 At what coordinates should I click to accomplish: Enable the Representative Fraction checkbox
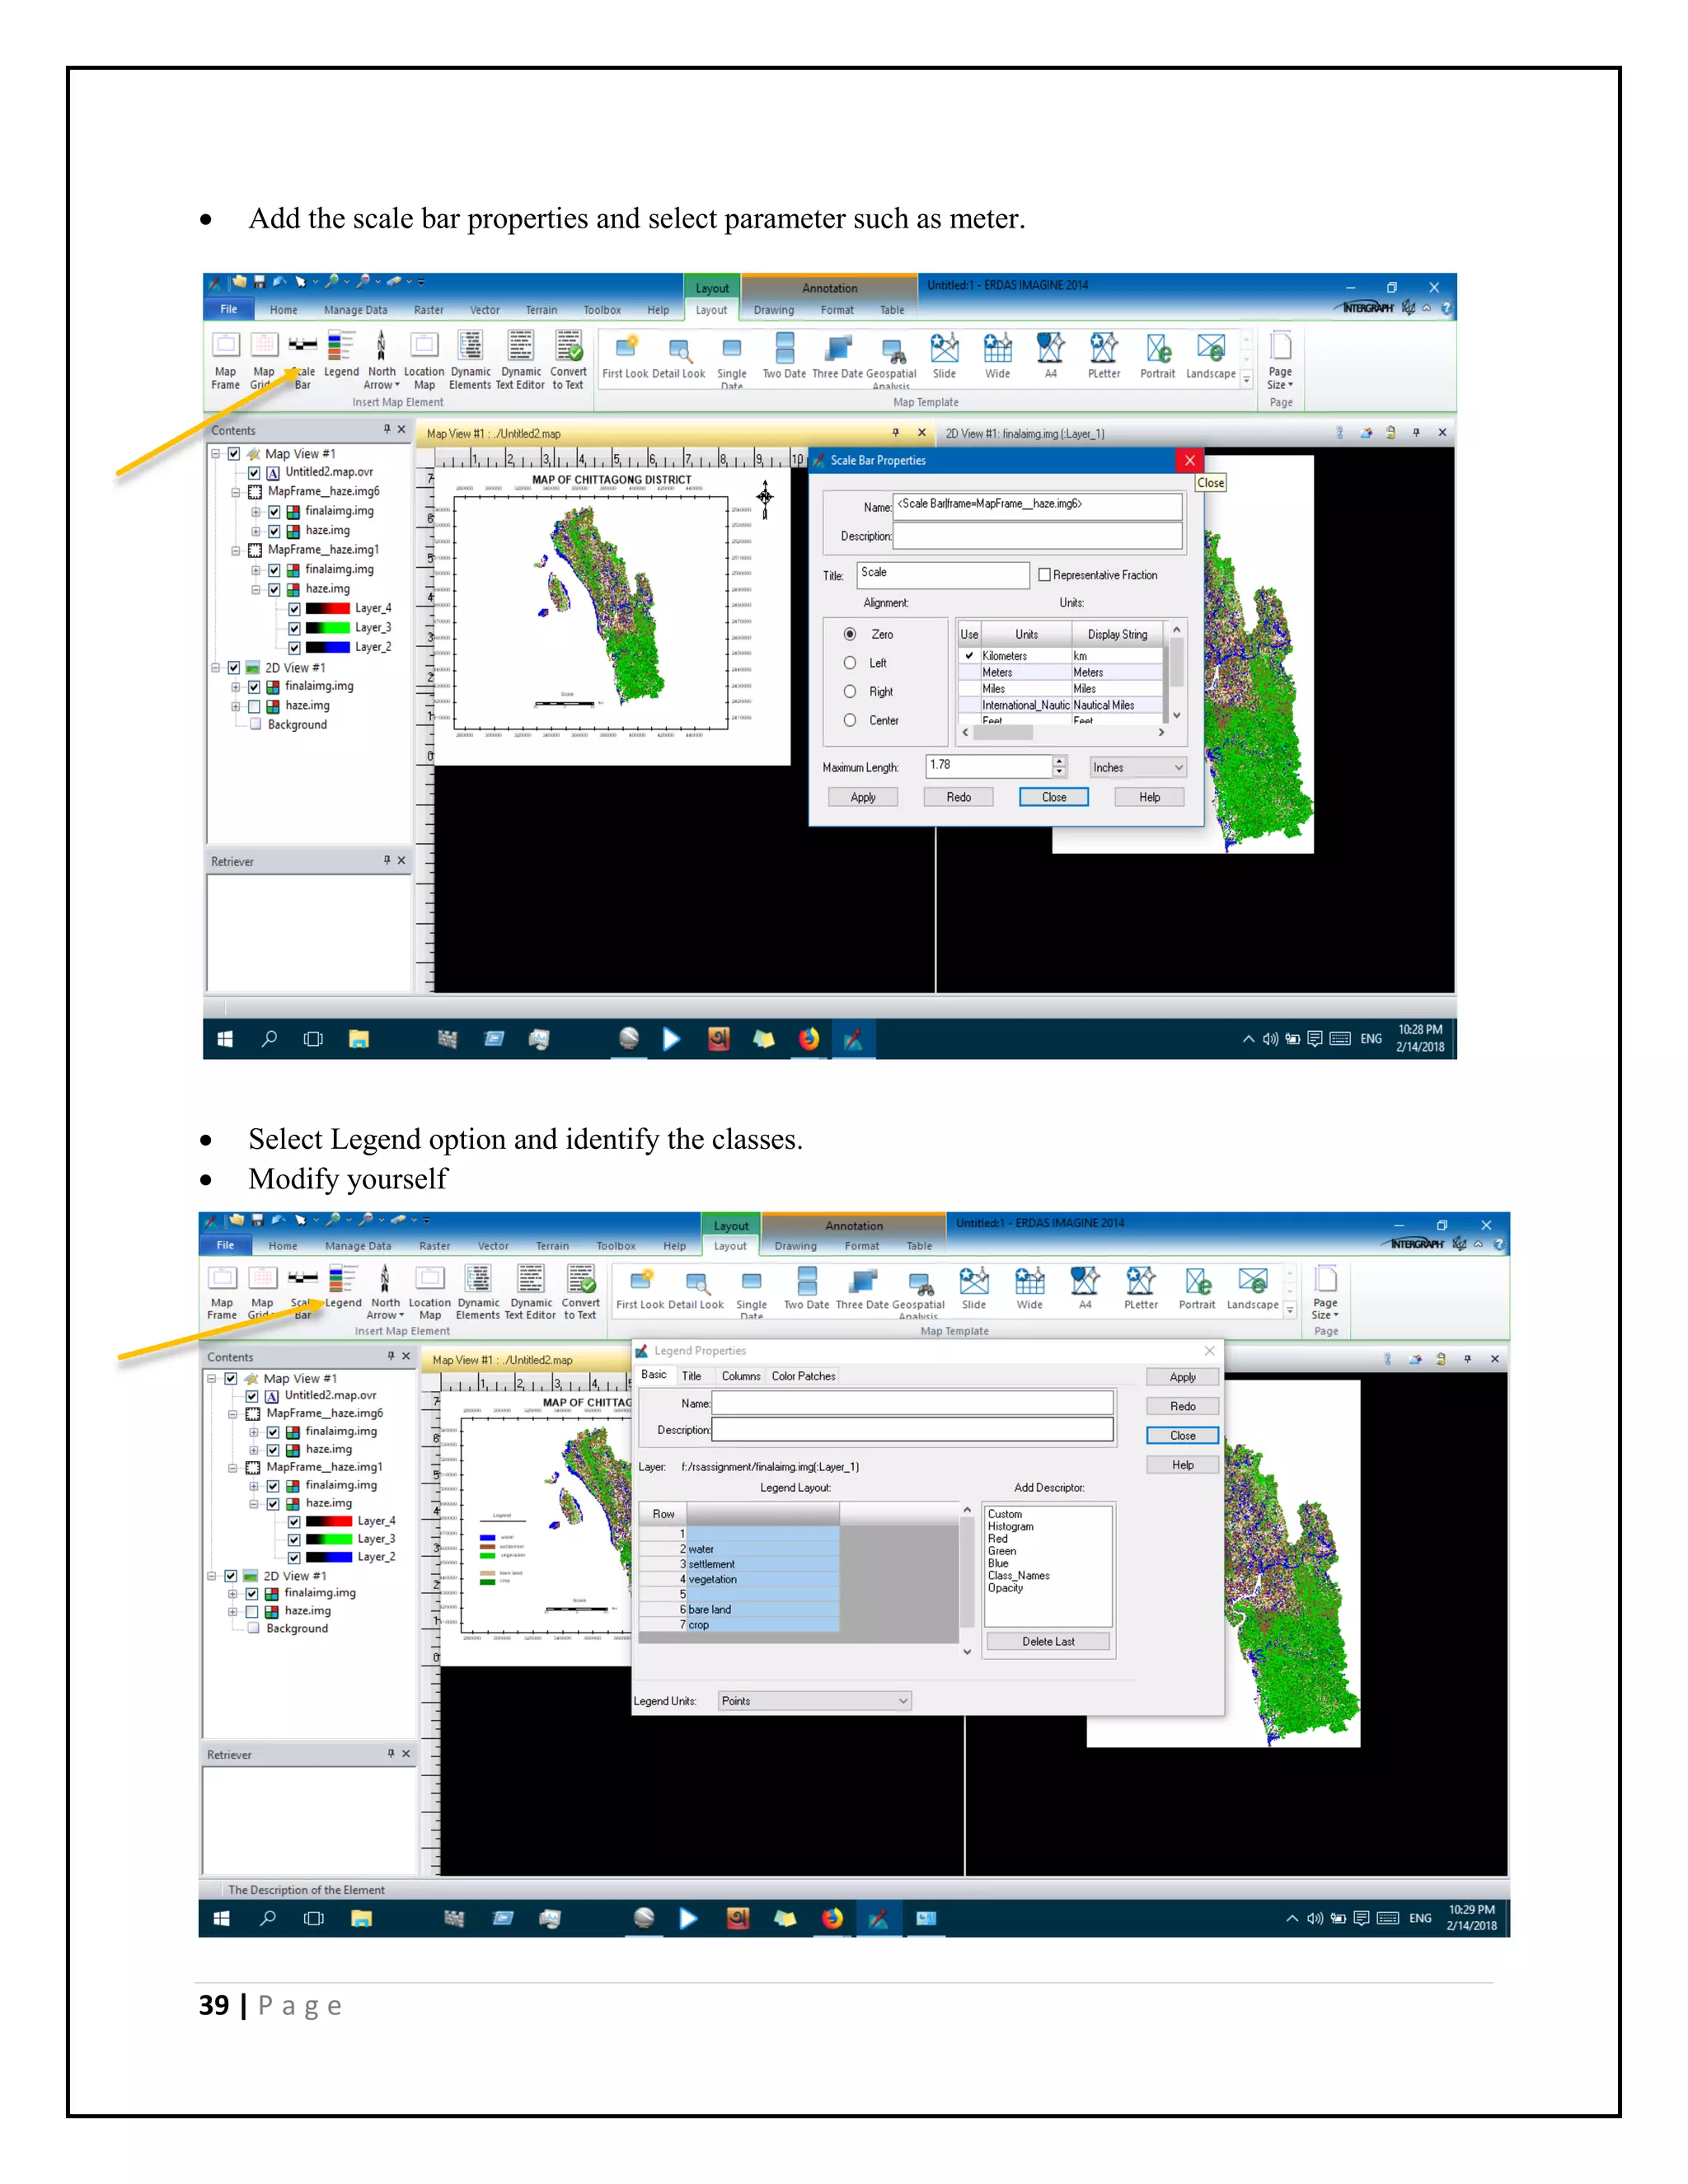click(1044, 575)
